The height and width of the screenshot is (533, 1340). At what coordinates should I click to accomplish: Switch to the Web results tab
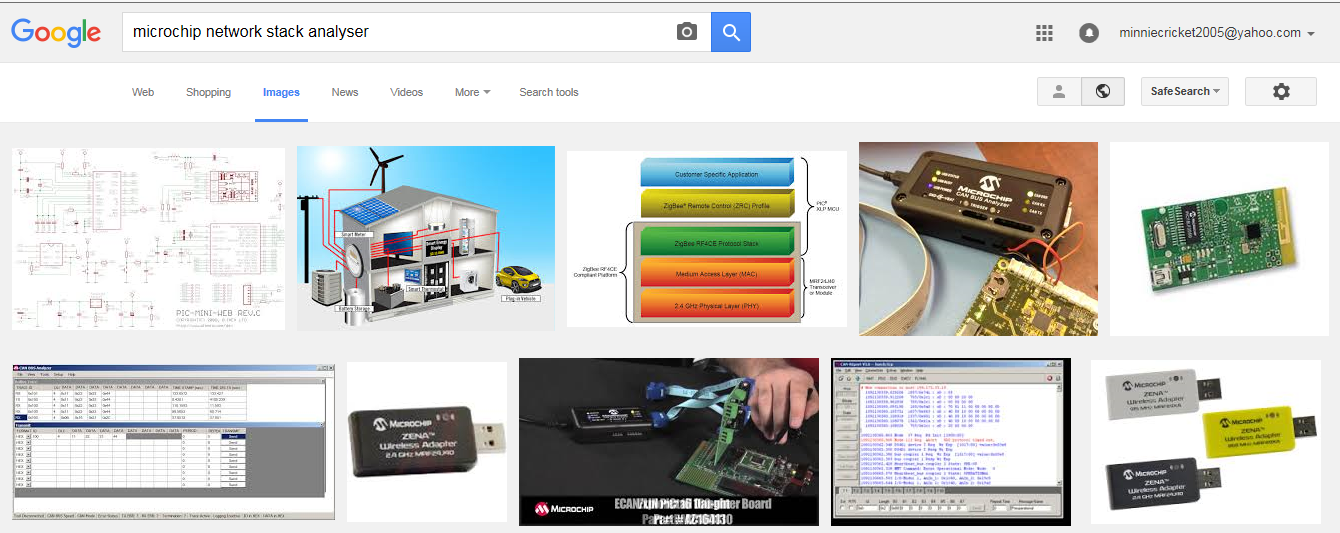point(143,92)
